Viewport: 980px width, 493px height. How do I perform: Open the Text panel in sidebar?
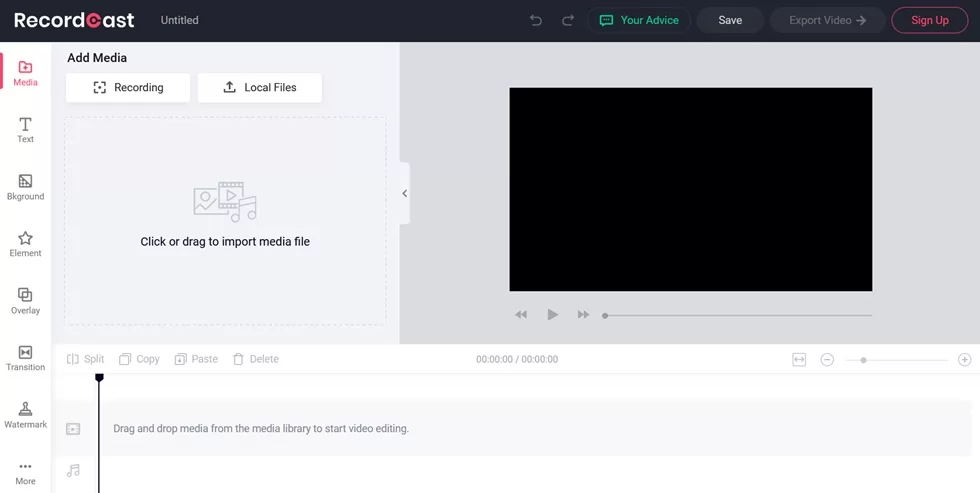(25, 130)
